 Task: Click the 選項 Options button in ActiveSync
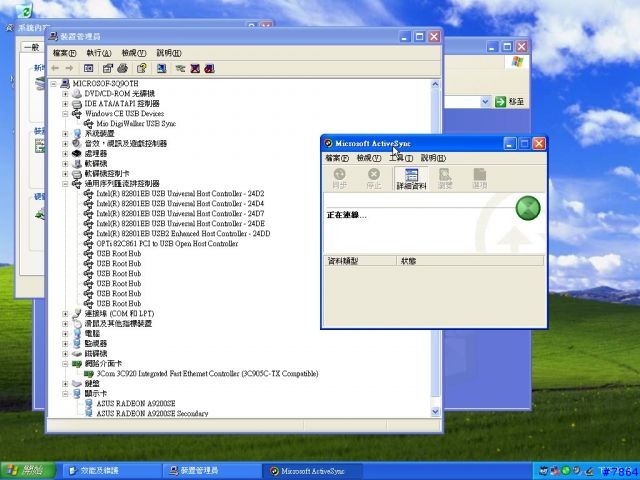coord(480,179)
